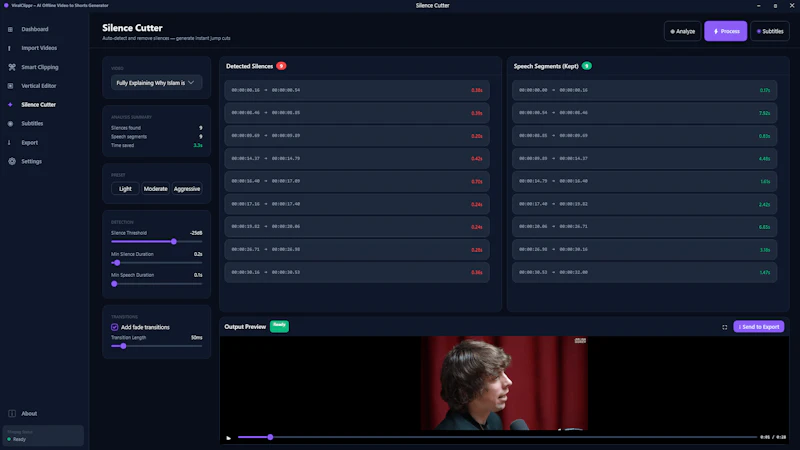This screenshot has height=450, width=800.
Task: Expand the video selection dropdown
Action: 156,83
